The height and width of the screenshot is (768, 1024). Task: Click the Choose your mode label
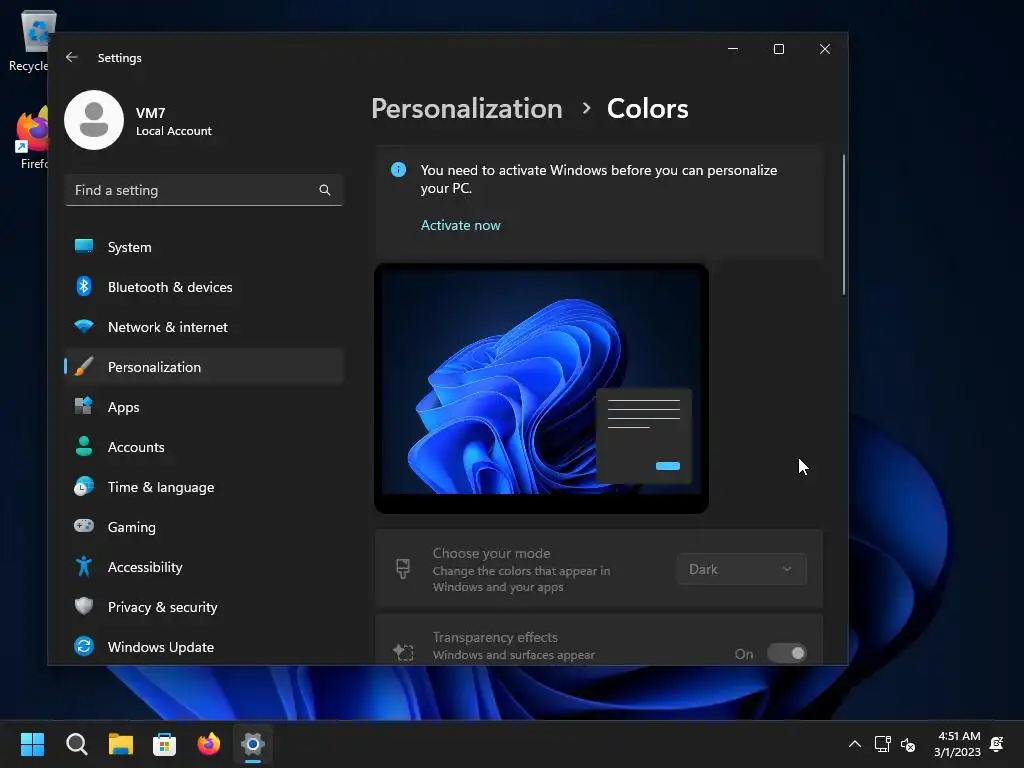[491, 553]
